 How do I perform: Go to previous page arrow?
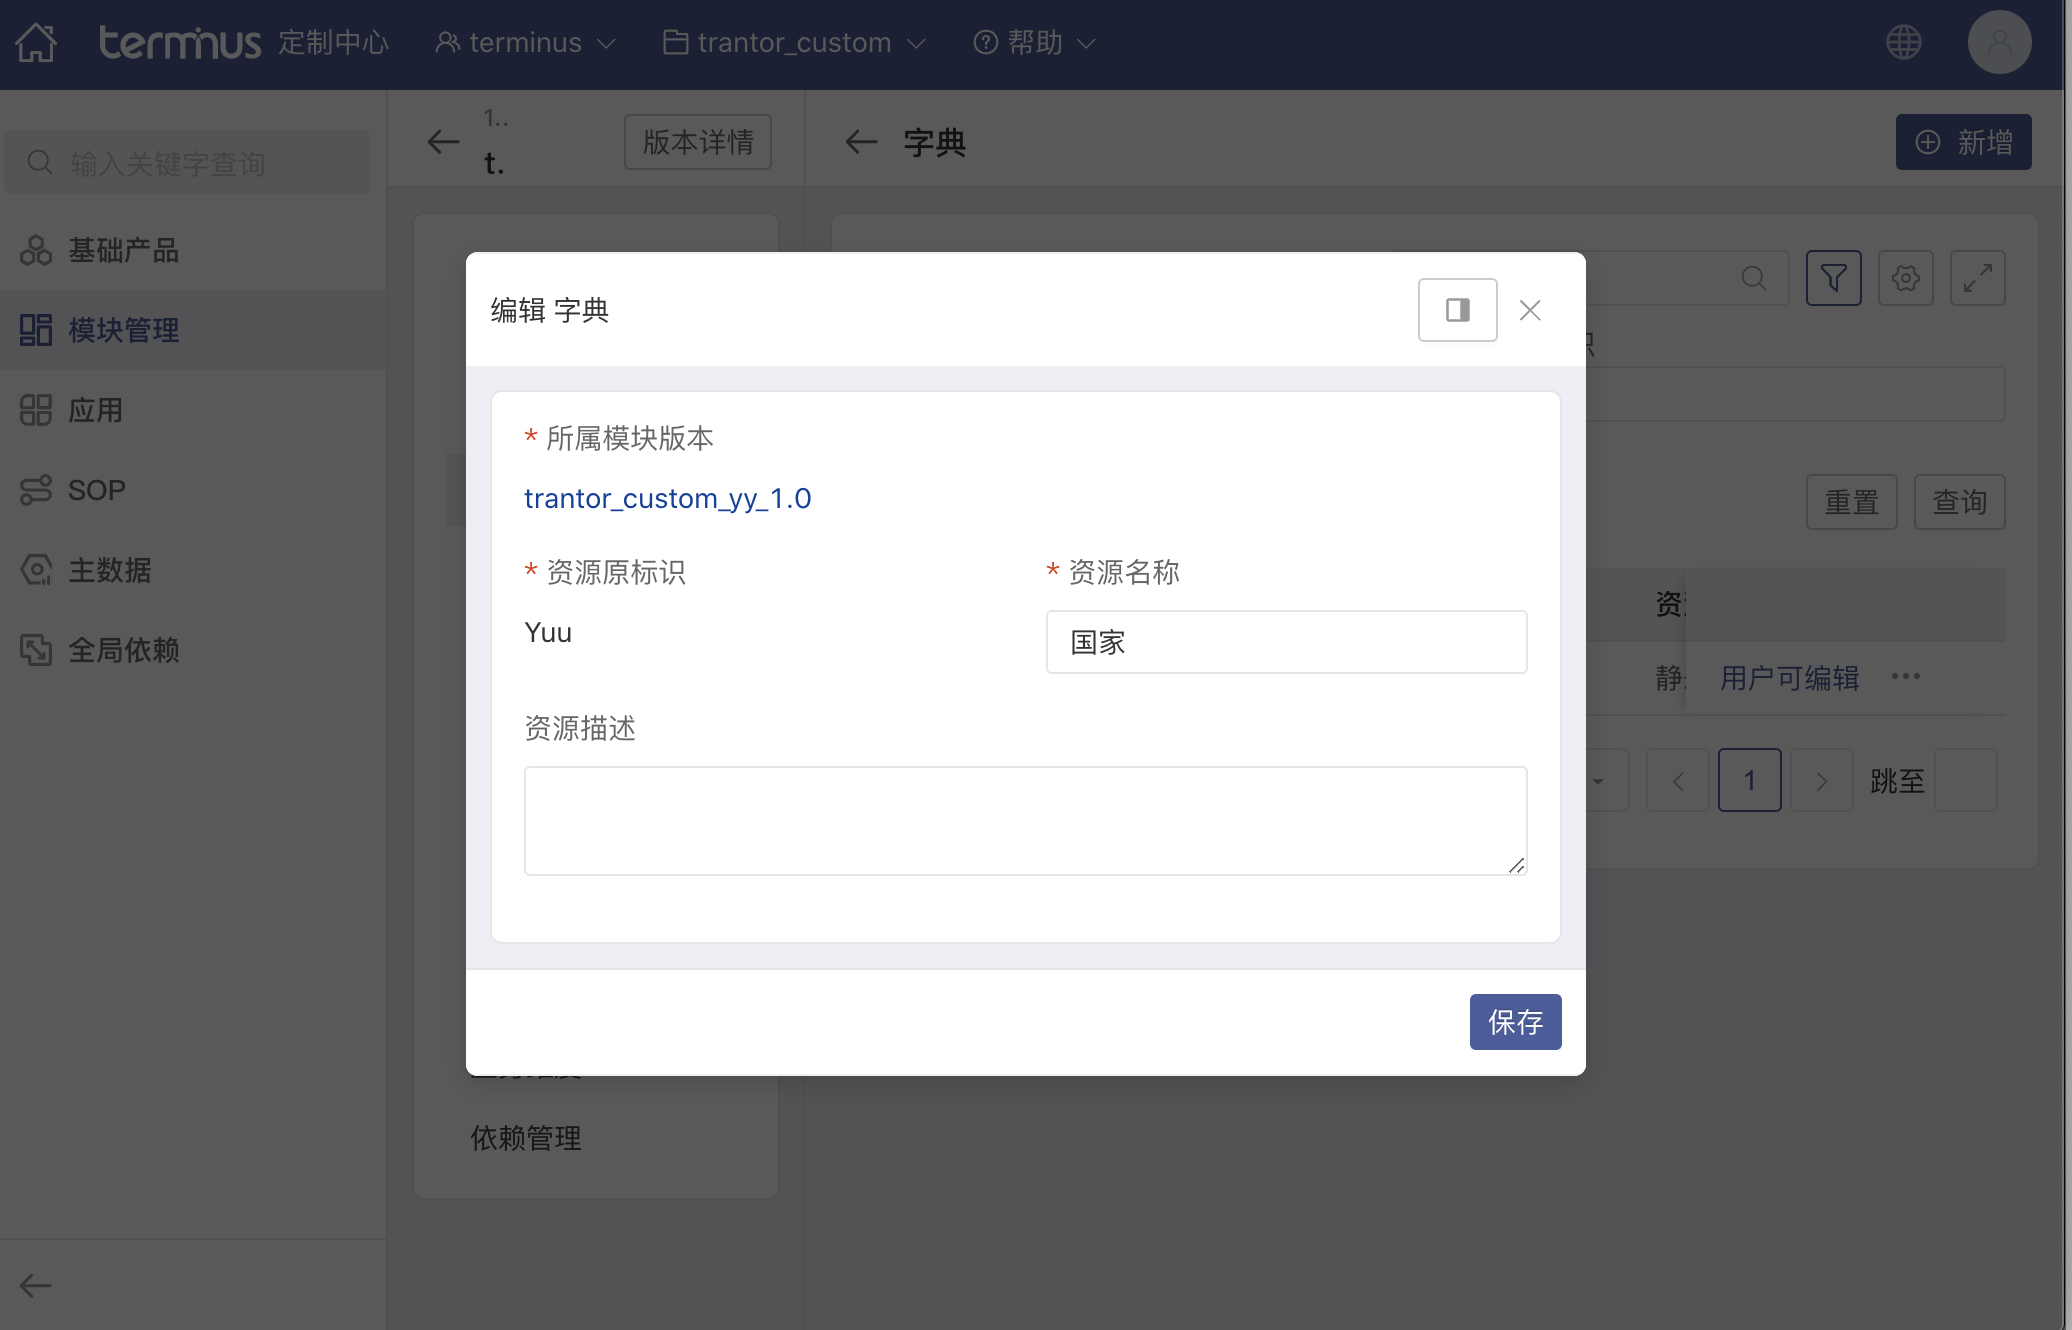pyautogui.click(x=1678, y=780)
